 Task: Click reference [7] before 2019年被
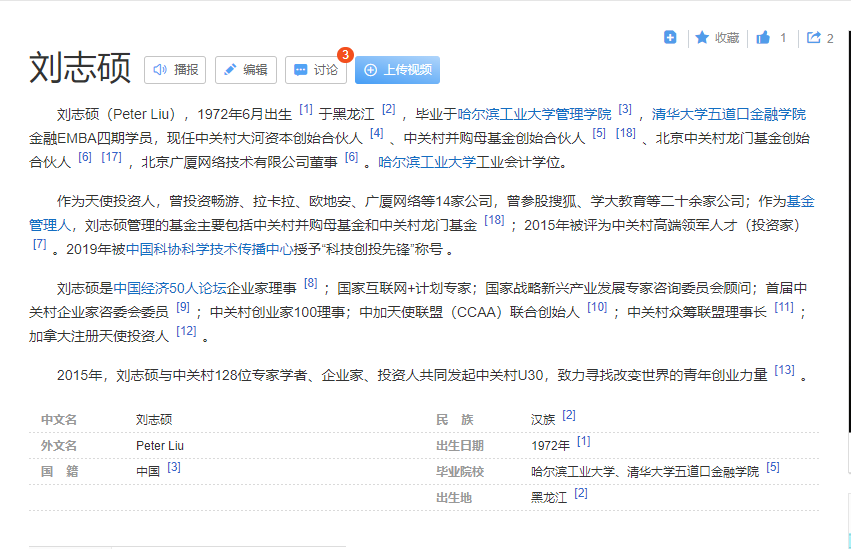coord(40,244)
